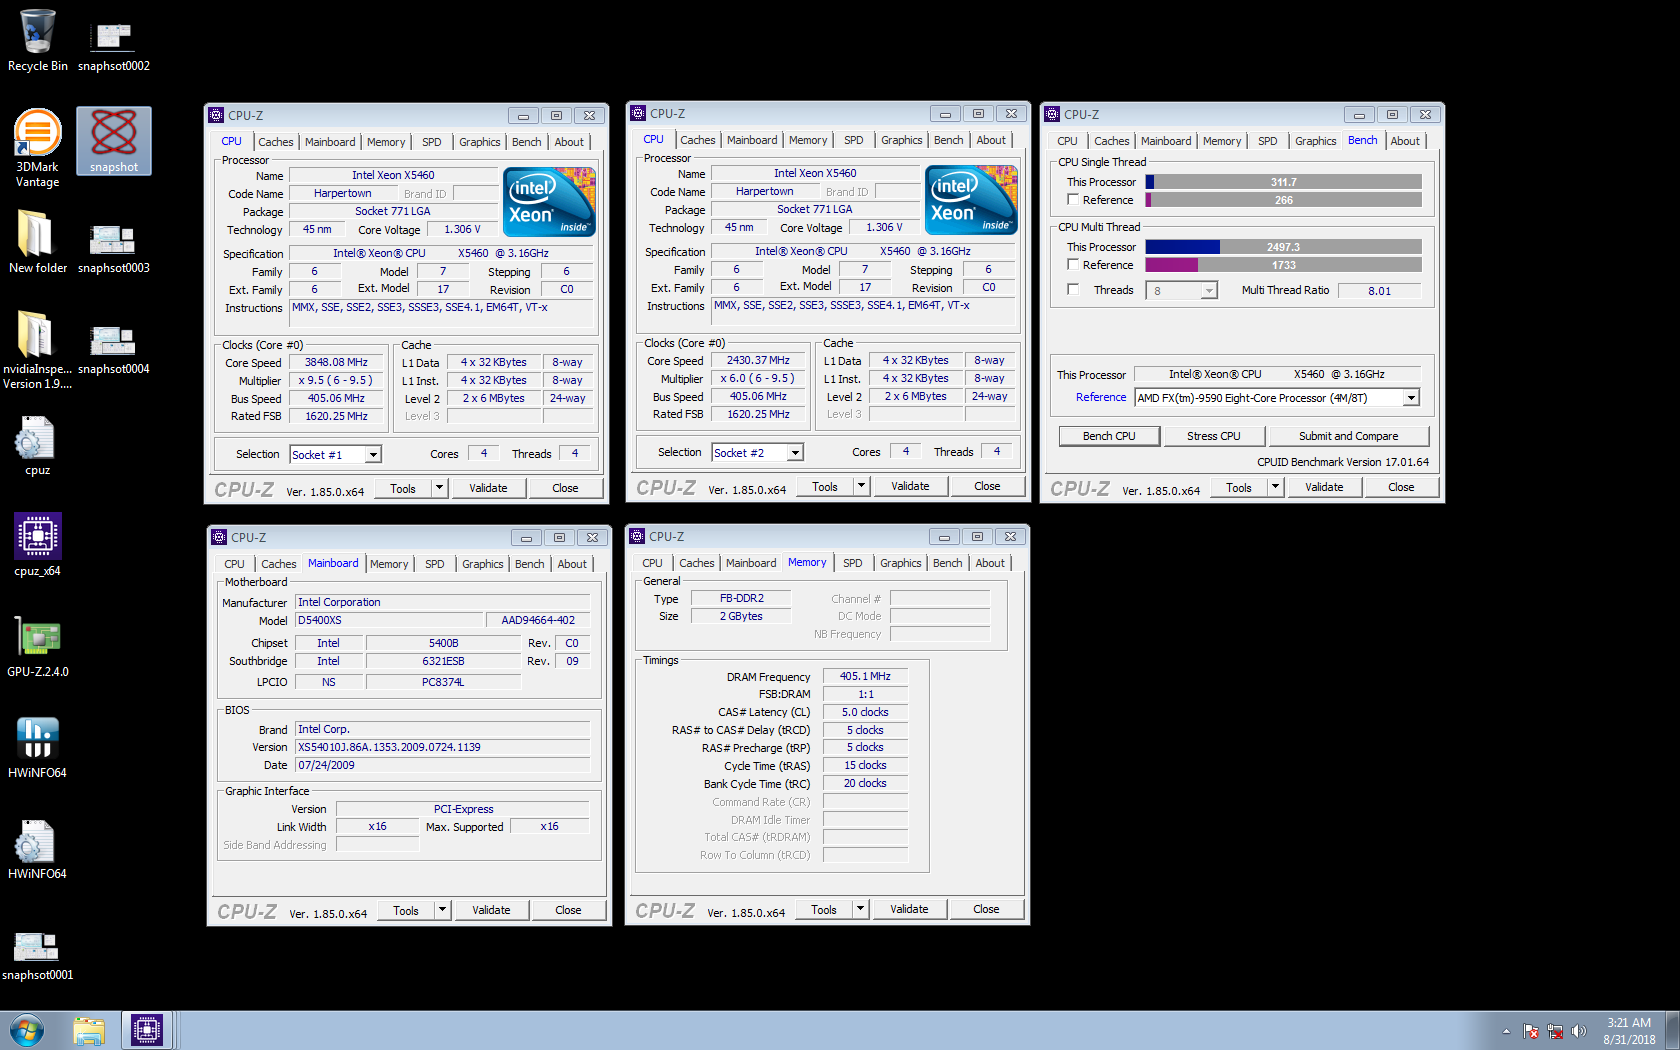
Task: Click the Multi Thread Ratio field 8.01
Action: click(x=1380, y=291)
